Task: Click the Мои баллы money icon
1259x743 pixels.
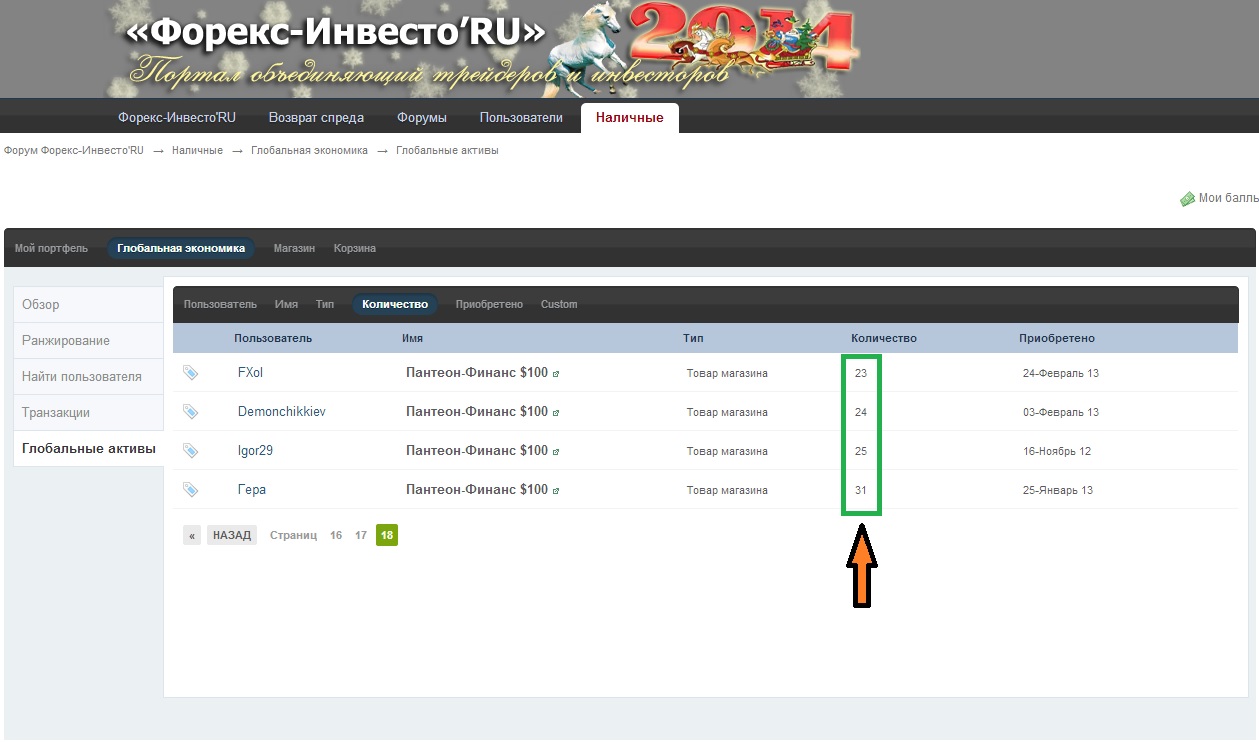Action: (1187, 199)
